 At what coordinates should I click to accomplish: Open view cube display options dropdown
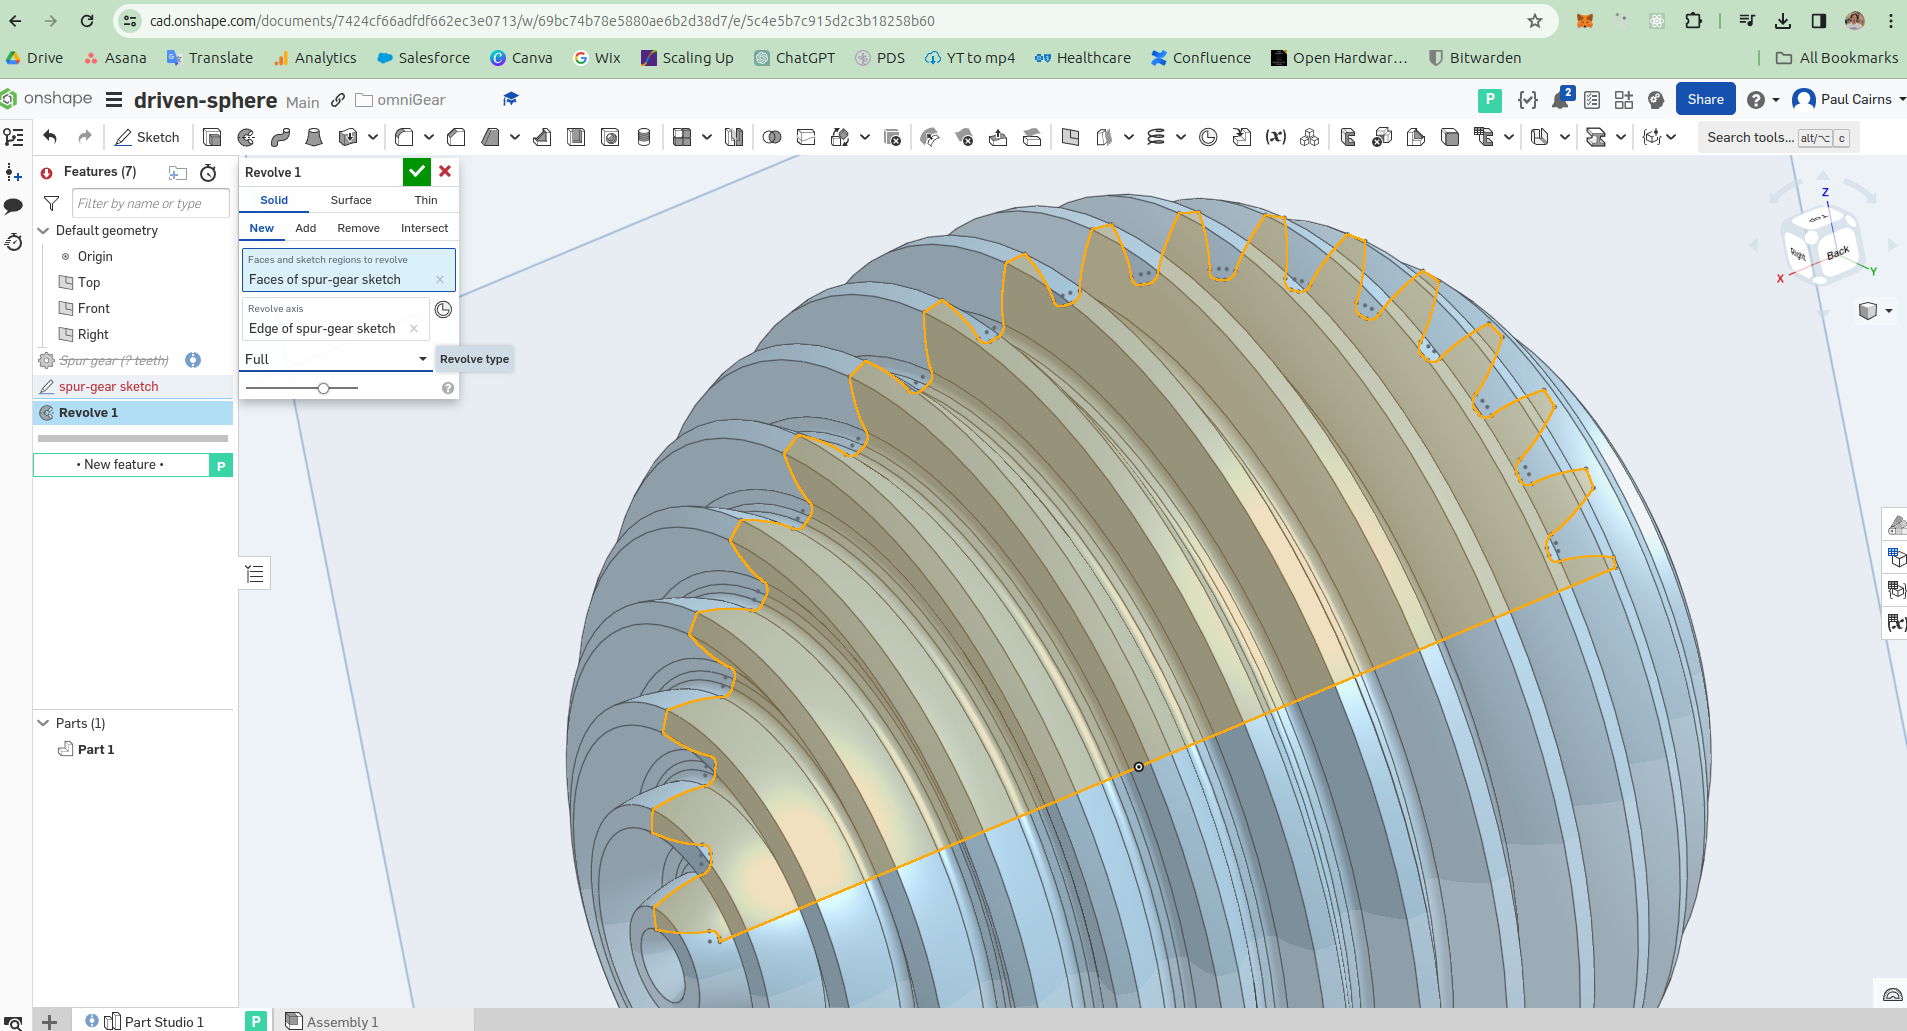[x=1876, y=311]
